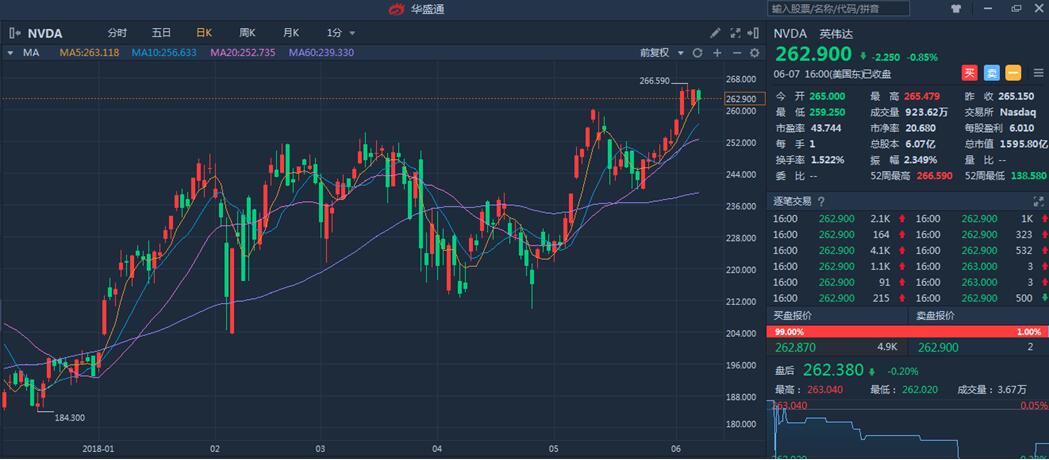This screenshot has height=460, width=1049.
Task: Select the 日K daily candlestick tab
Action: tap(204, 33)
